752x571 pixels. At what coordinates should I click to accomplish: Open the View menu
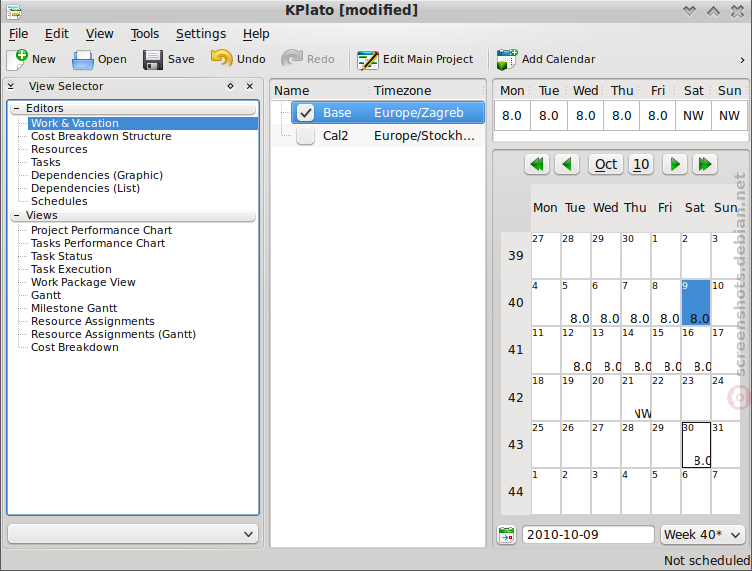(x=99, y=34)
